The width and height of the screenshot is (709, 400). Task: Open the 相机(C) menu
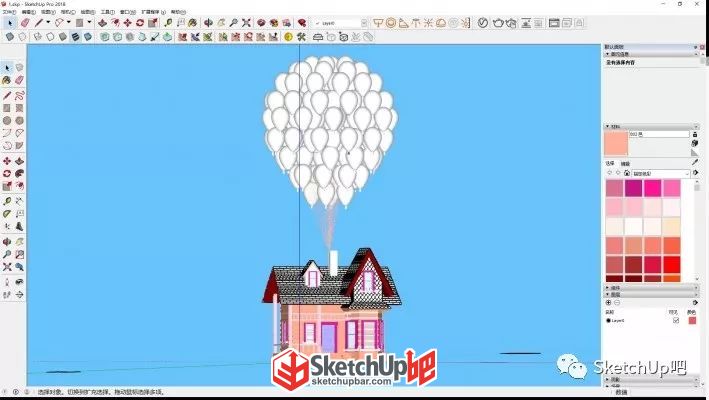[68, 12]
